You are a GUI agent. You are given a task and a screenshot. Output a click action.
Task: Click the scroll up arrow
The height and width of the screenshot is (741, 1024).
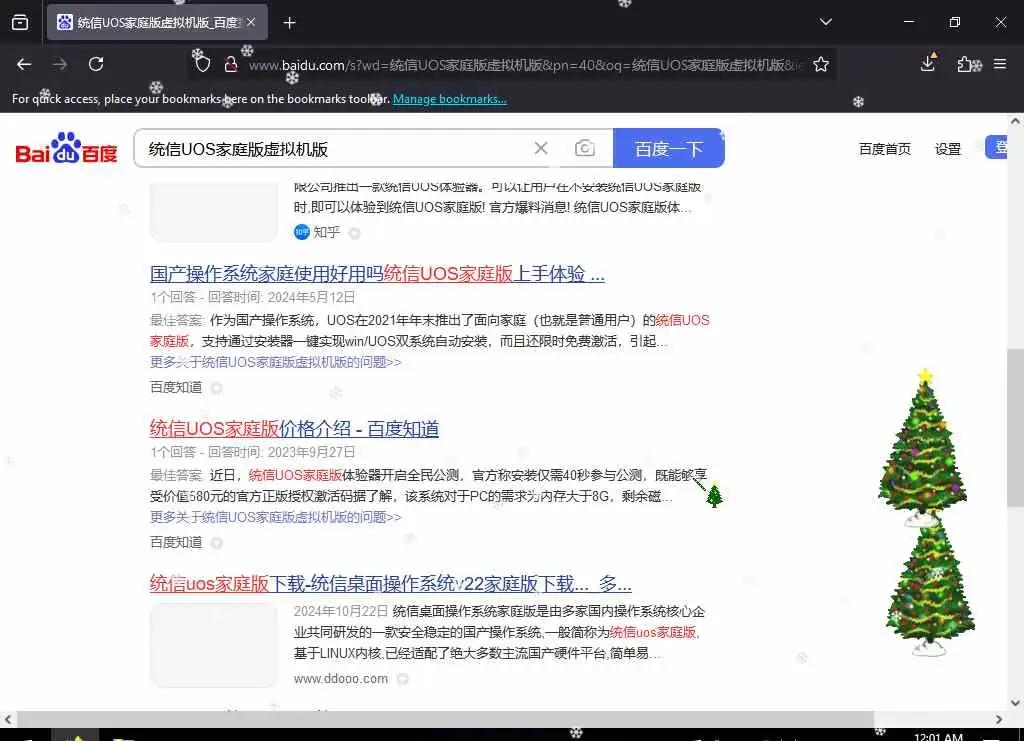pyautogui.click(x=1015, y=121)
